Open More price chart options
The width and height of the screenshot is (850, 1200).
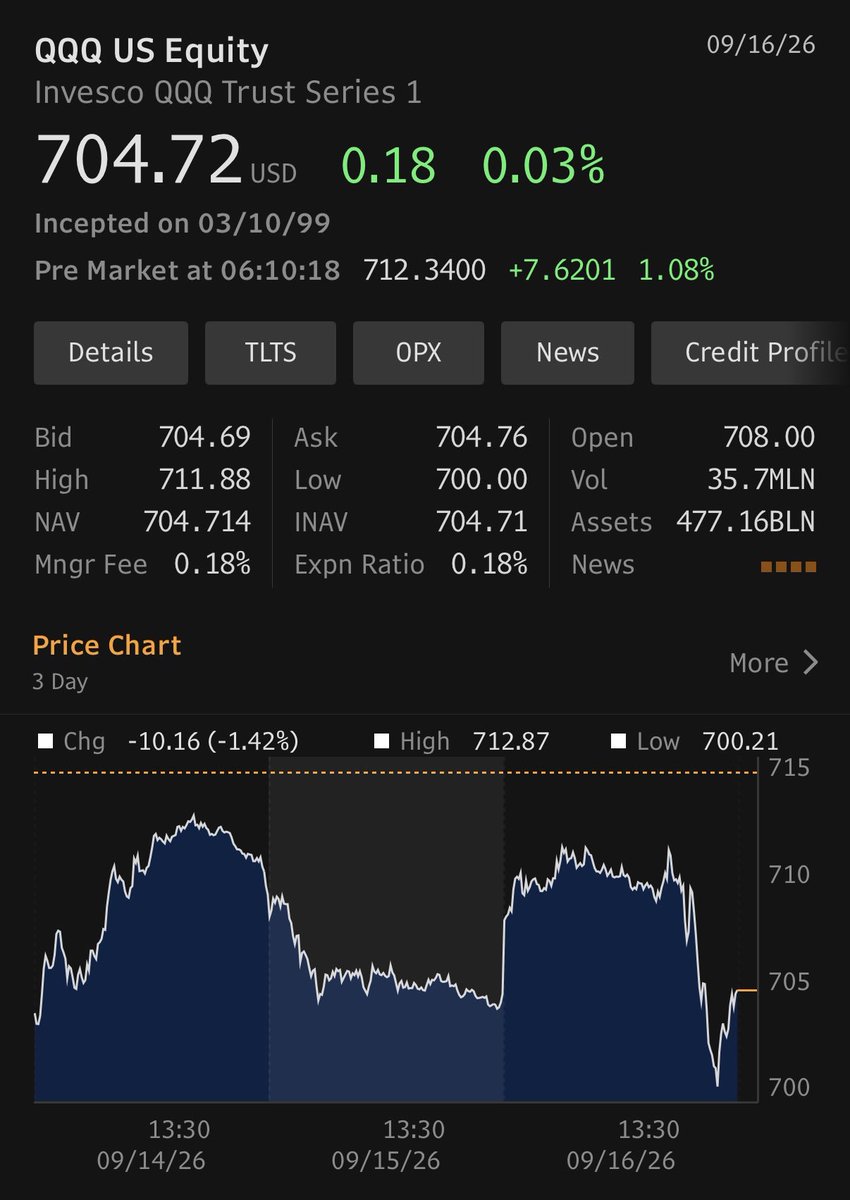point(774,663)
